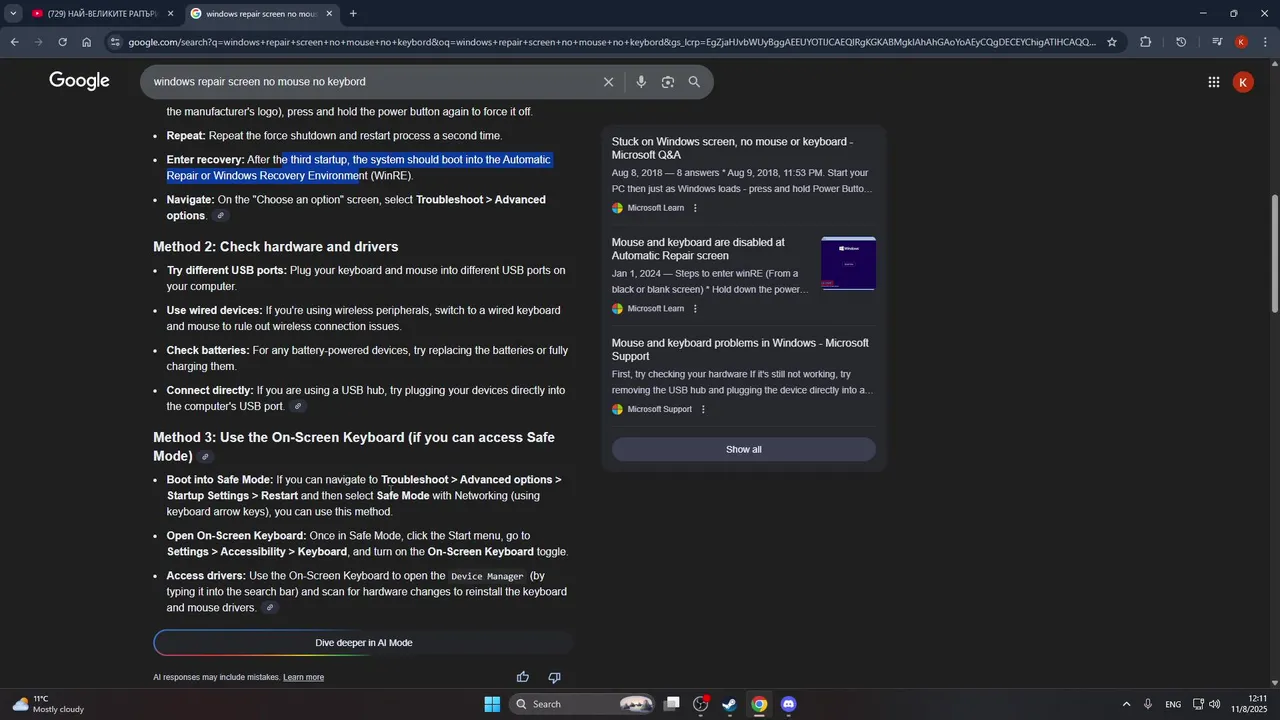Open source link icon after Connect directly
The height and width of the screenshot is (720, 1280).
pyautogui.click(x=297, y=407)
